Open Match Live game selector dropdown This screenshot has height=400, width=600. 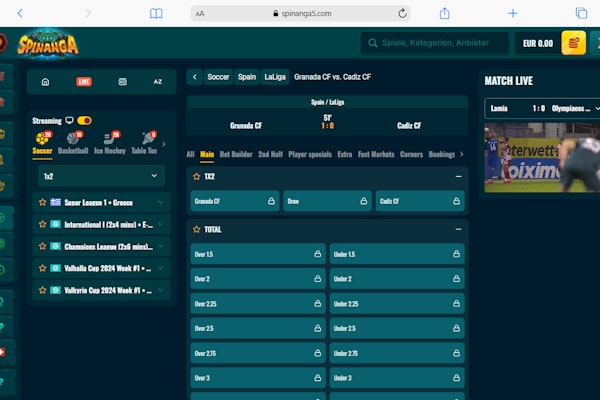[x=542, y=108]
